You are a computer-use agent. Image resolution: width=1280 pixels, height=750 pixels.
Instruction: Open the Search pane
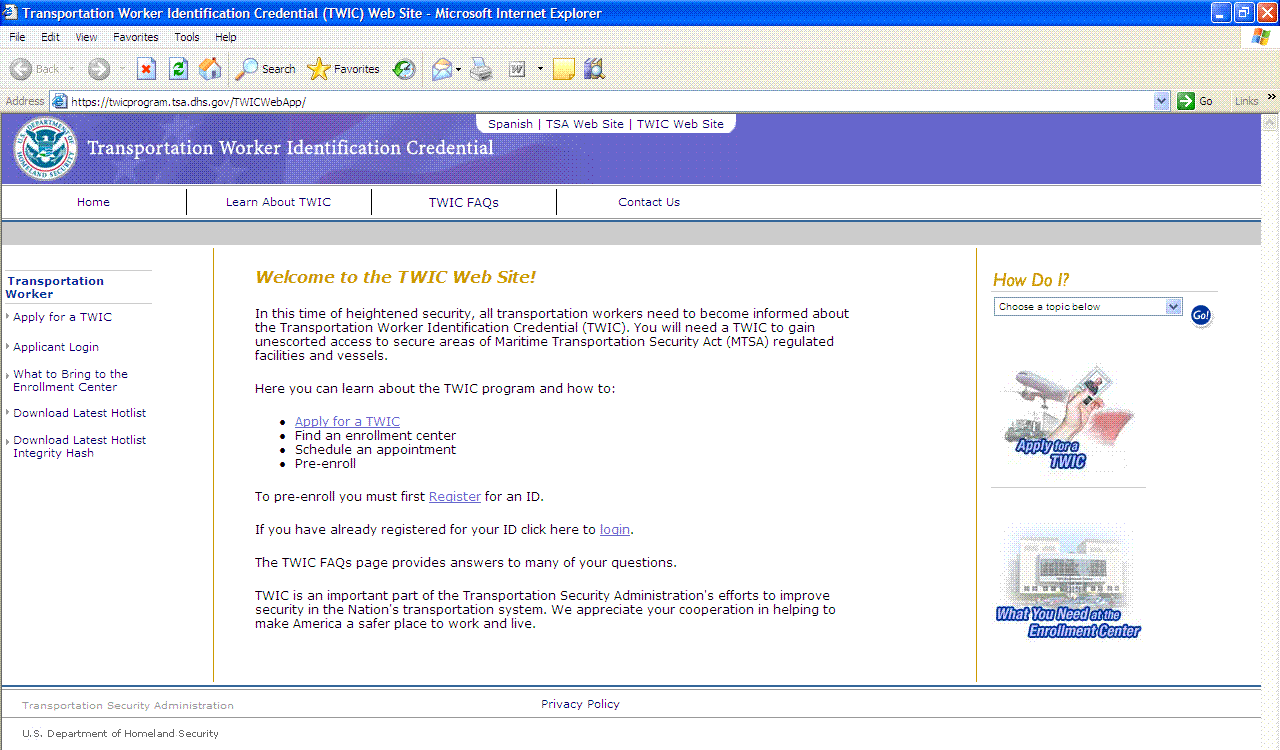(265, 69)
